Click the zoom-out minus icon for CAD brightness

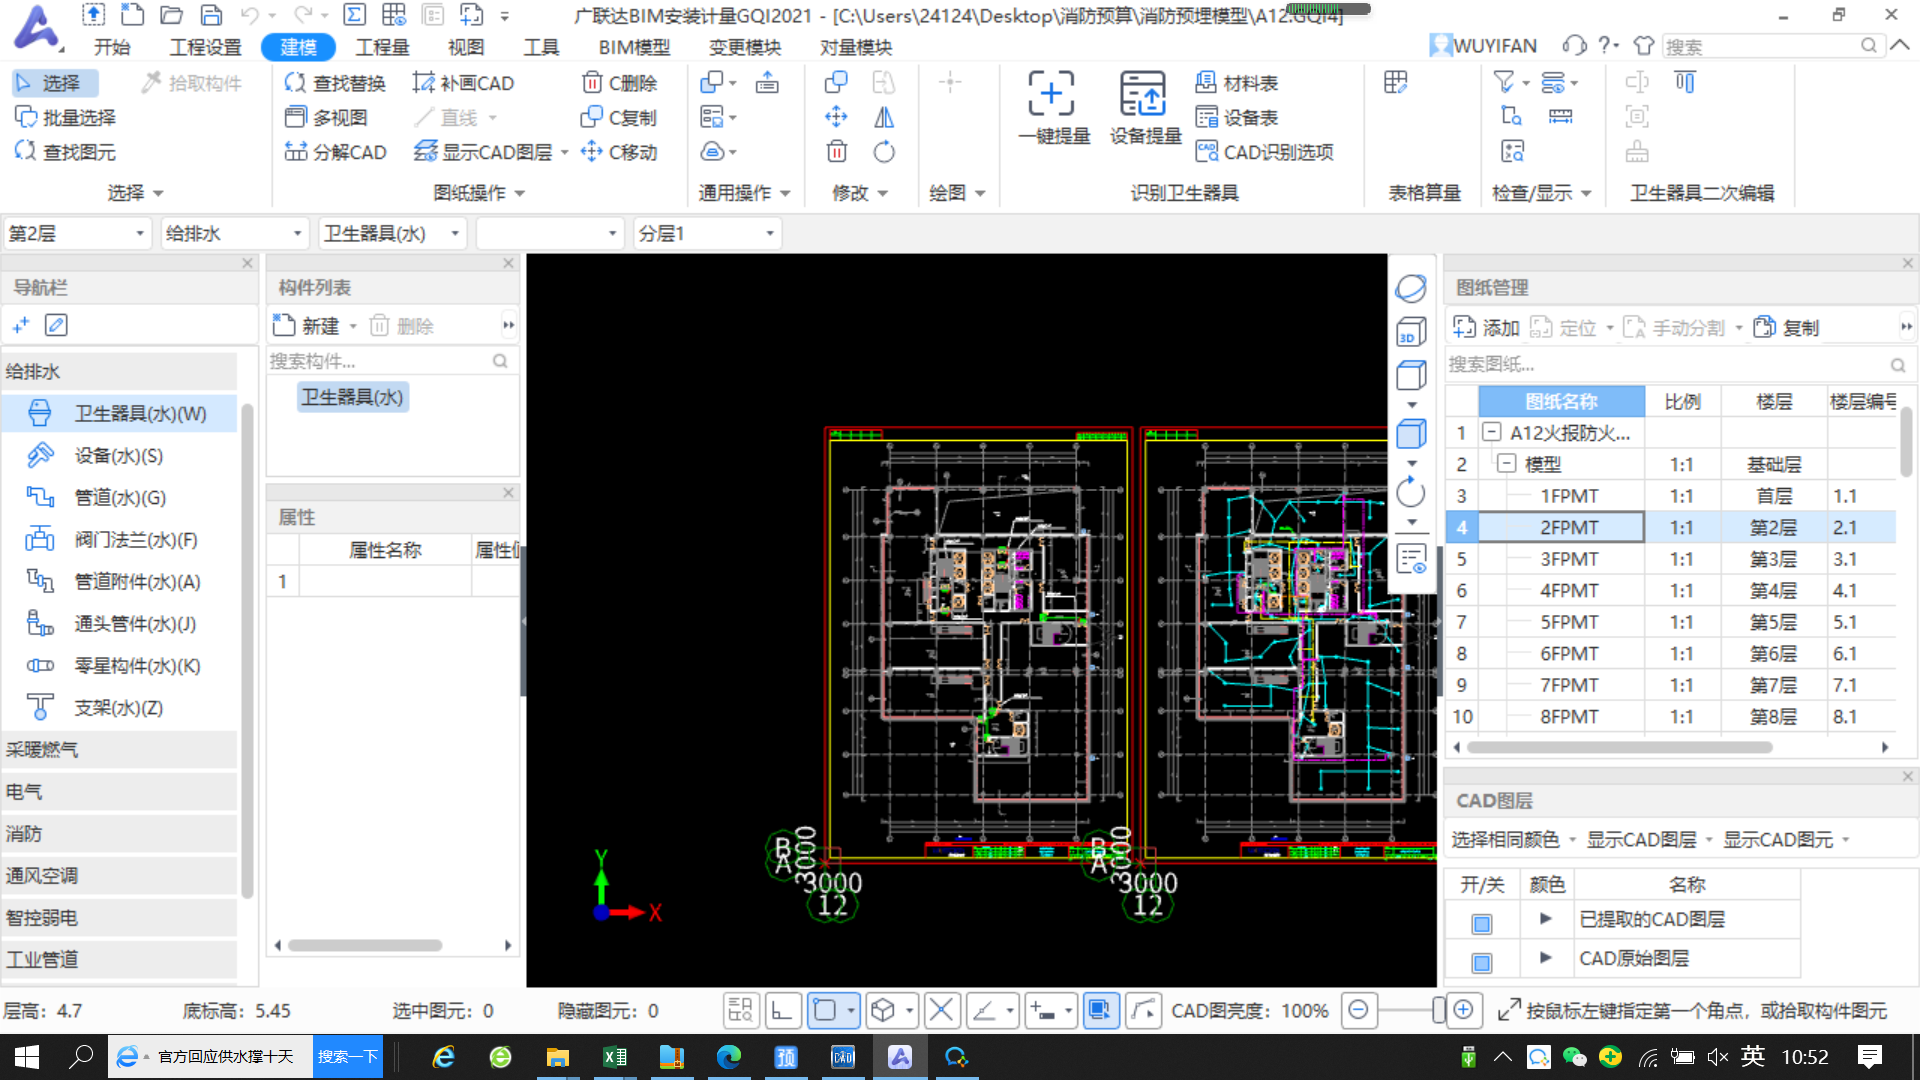pos(1358,1010)
